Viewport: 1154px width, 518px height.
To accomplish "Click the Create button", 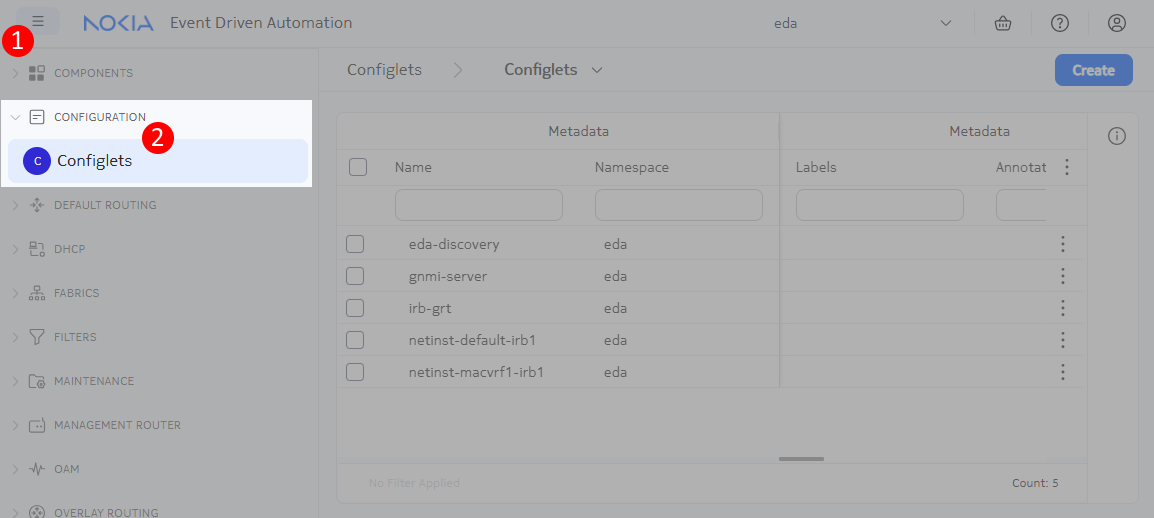I will point(1093,70).
